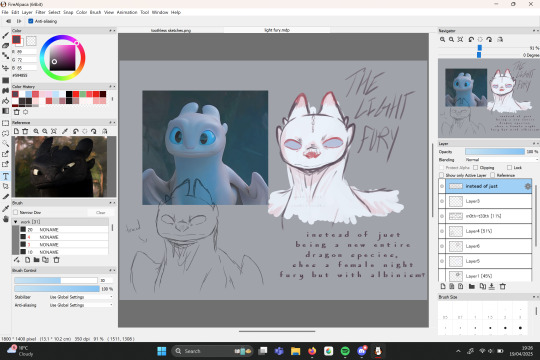This screenshot has height=360, width=540.
Task: Open Color History options menu dots
Action: 112,99
